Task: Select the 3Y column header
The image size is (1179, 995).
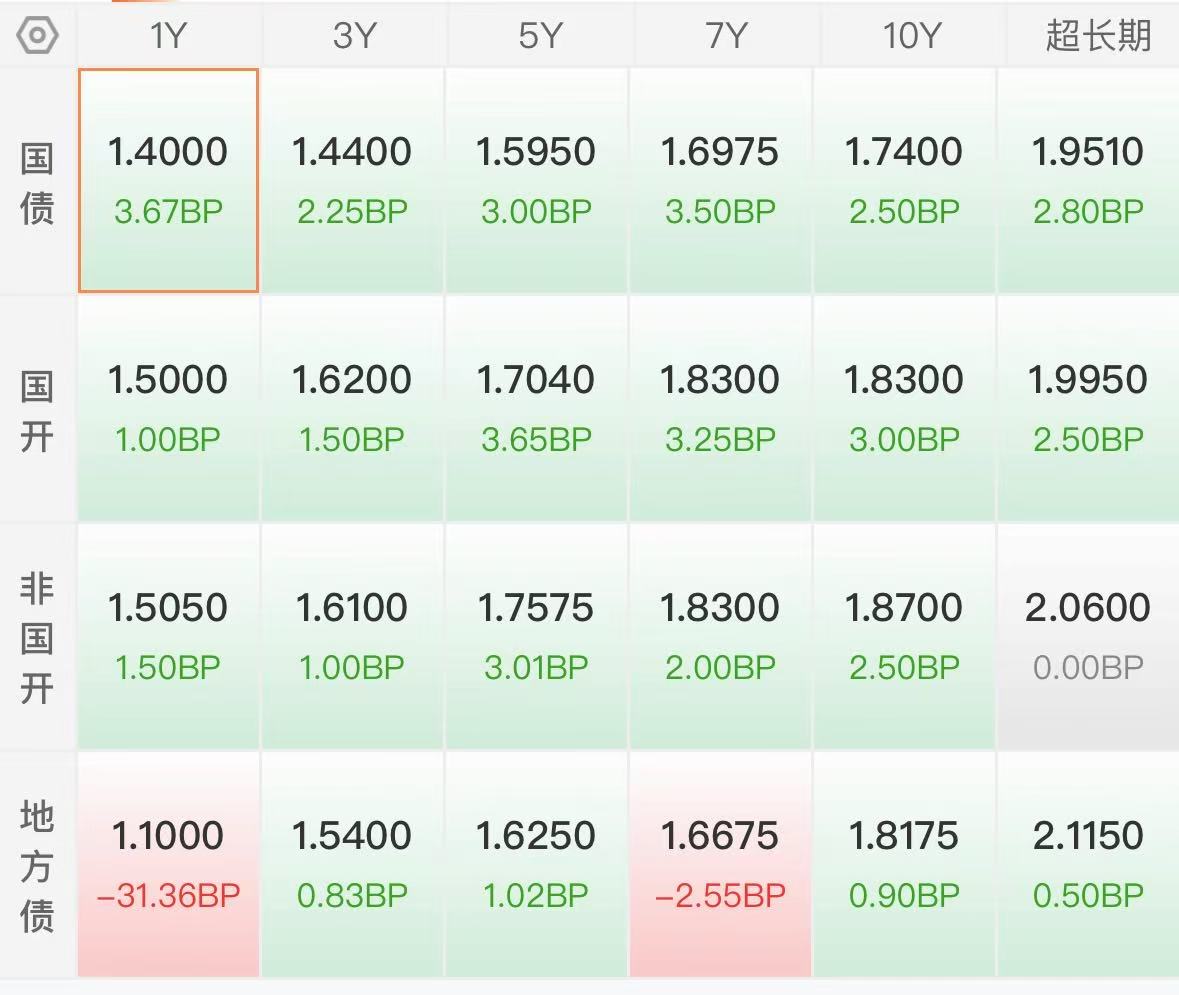Action: [x=353, y=35]
